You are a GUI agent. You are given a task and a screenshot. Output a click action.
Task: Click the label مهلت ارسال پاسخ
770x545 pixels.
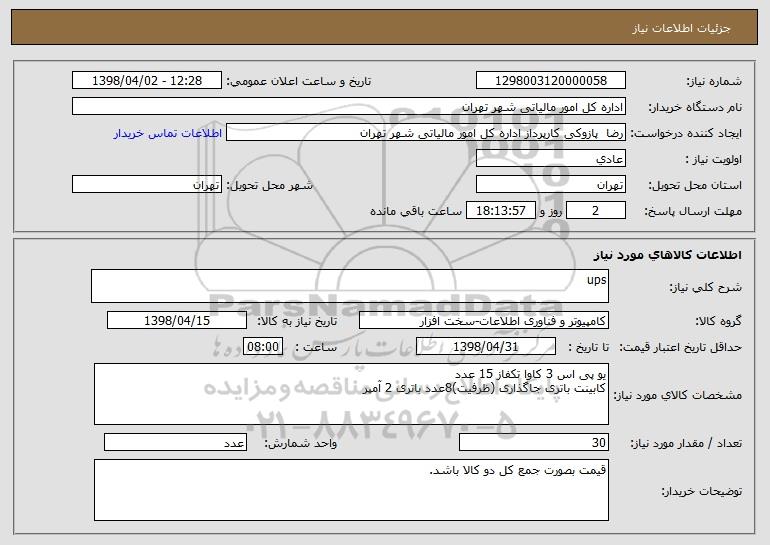(693, 211)
